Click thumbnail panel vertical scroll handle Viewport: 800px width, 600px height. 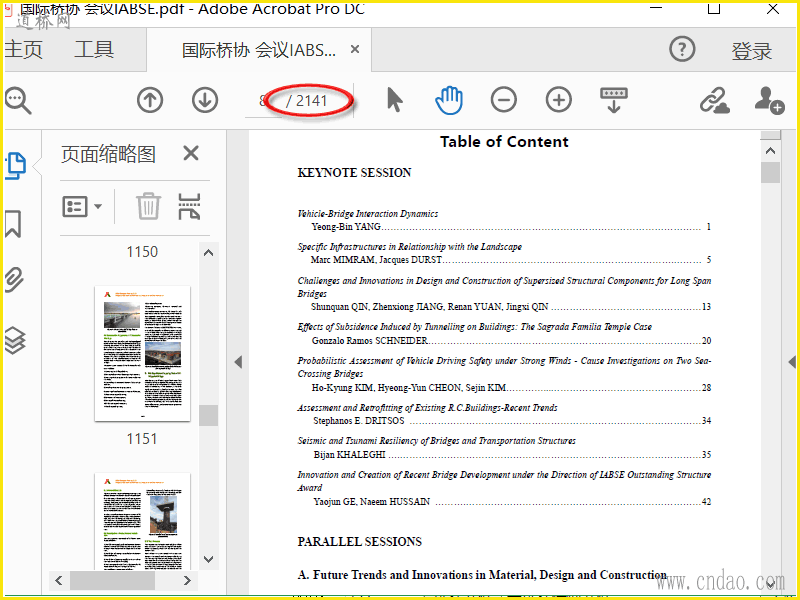208,415
